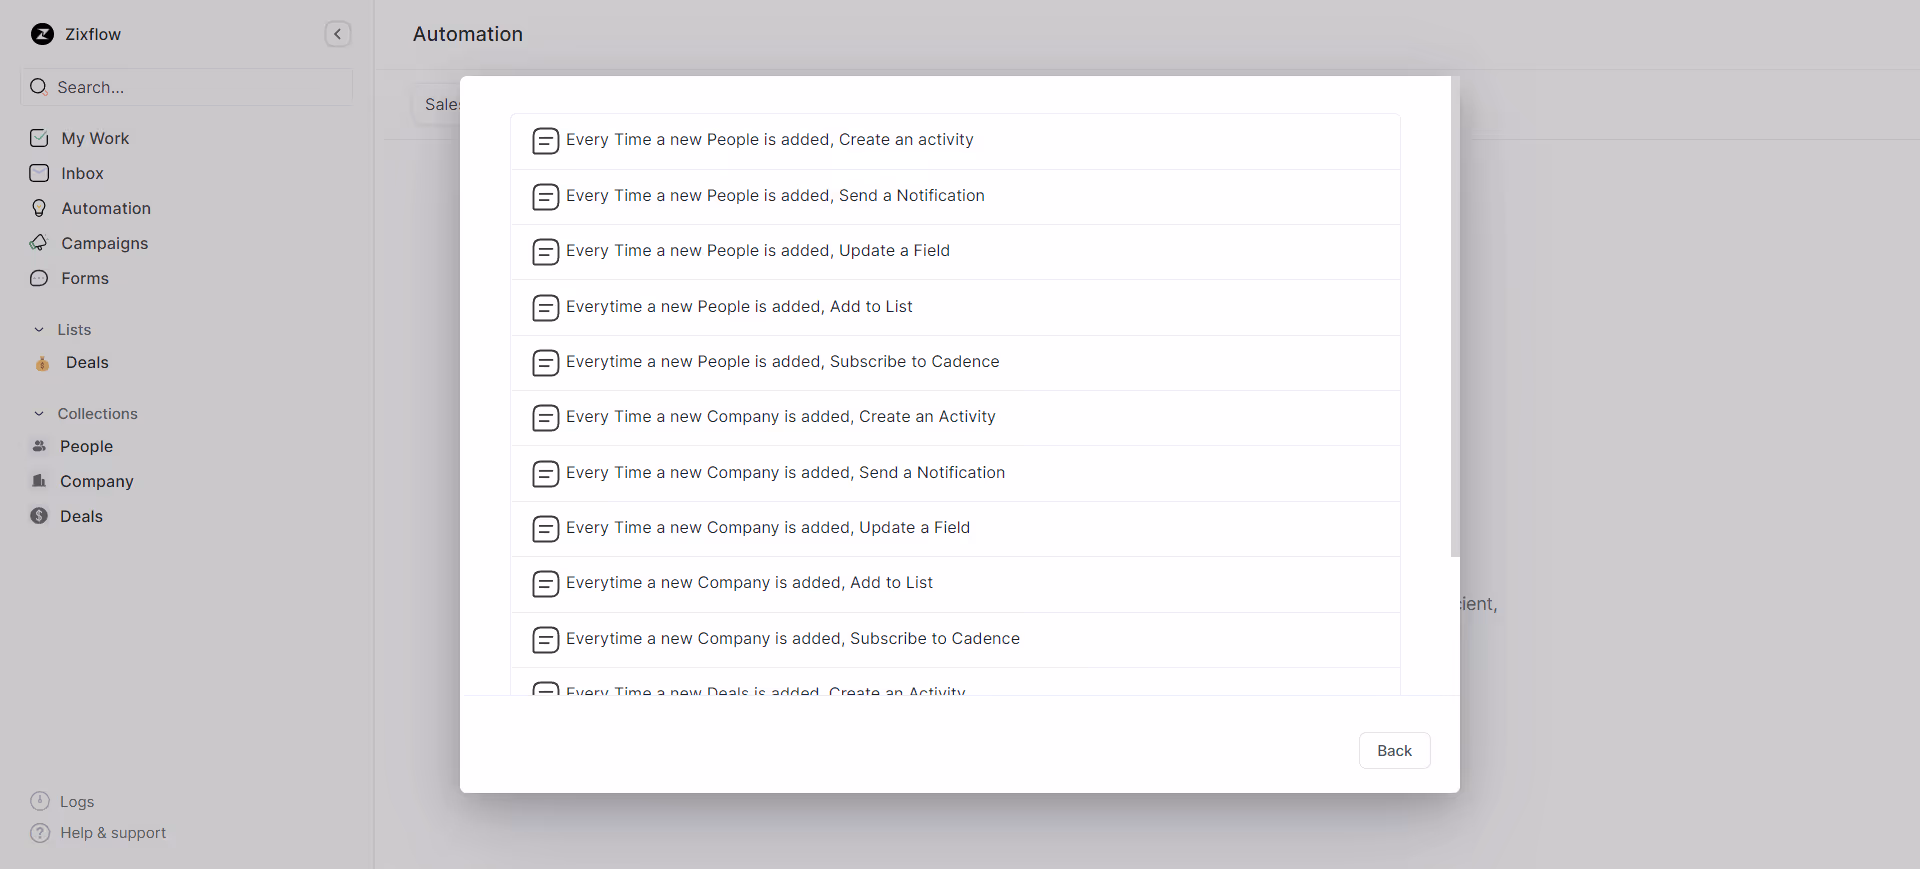This screenshot has height=869, width=1920.
Task: Click template icon for Company Add to List
Action: click(545, 584)
